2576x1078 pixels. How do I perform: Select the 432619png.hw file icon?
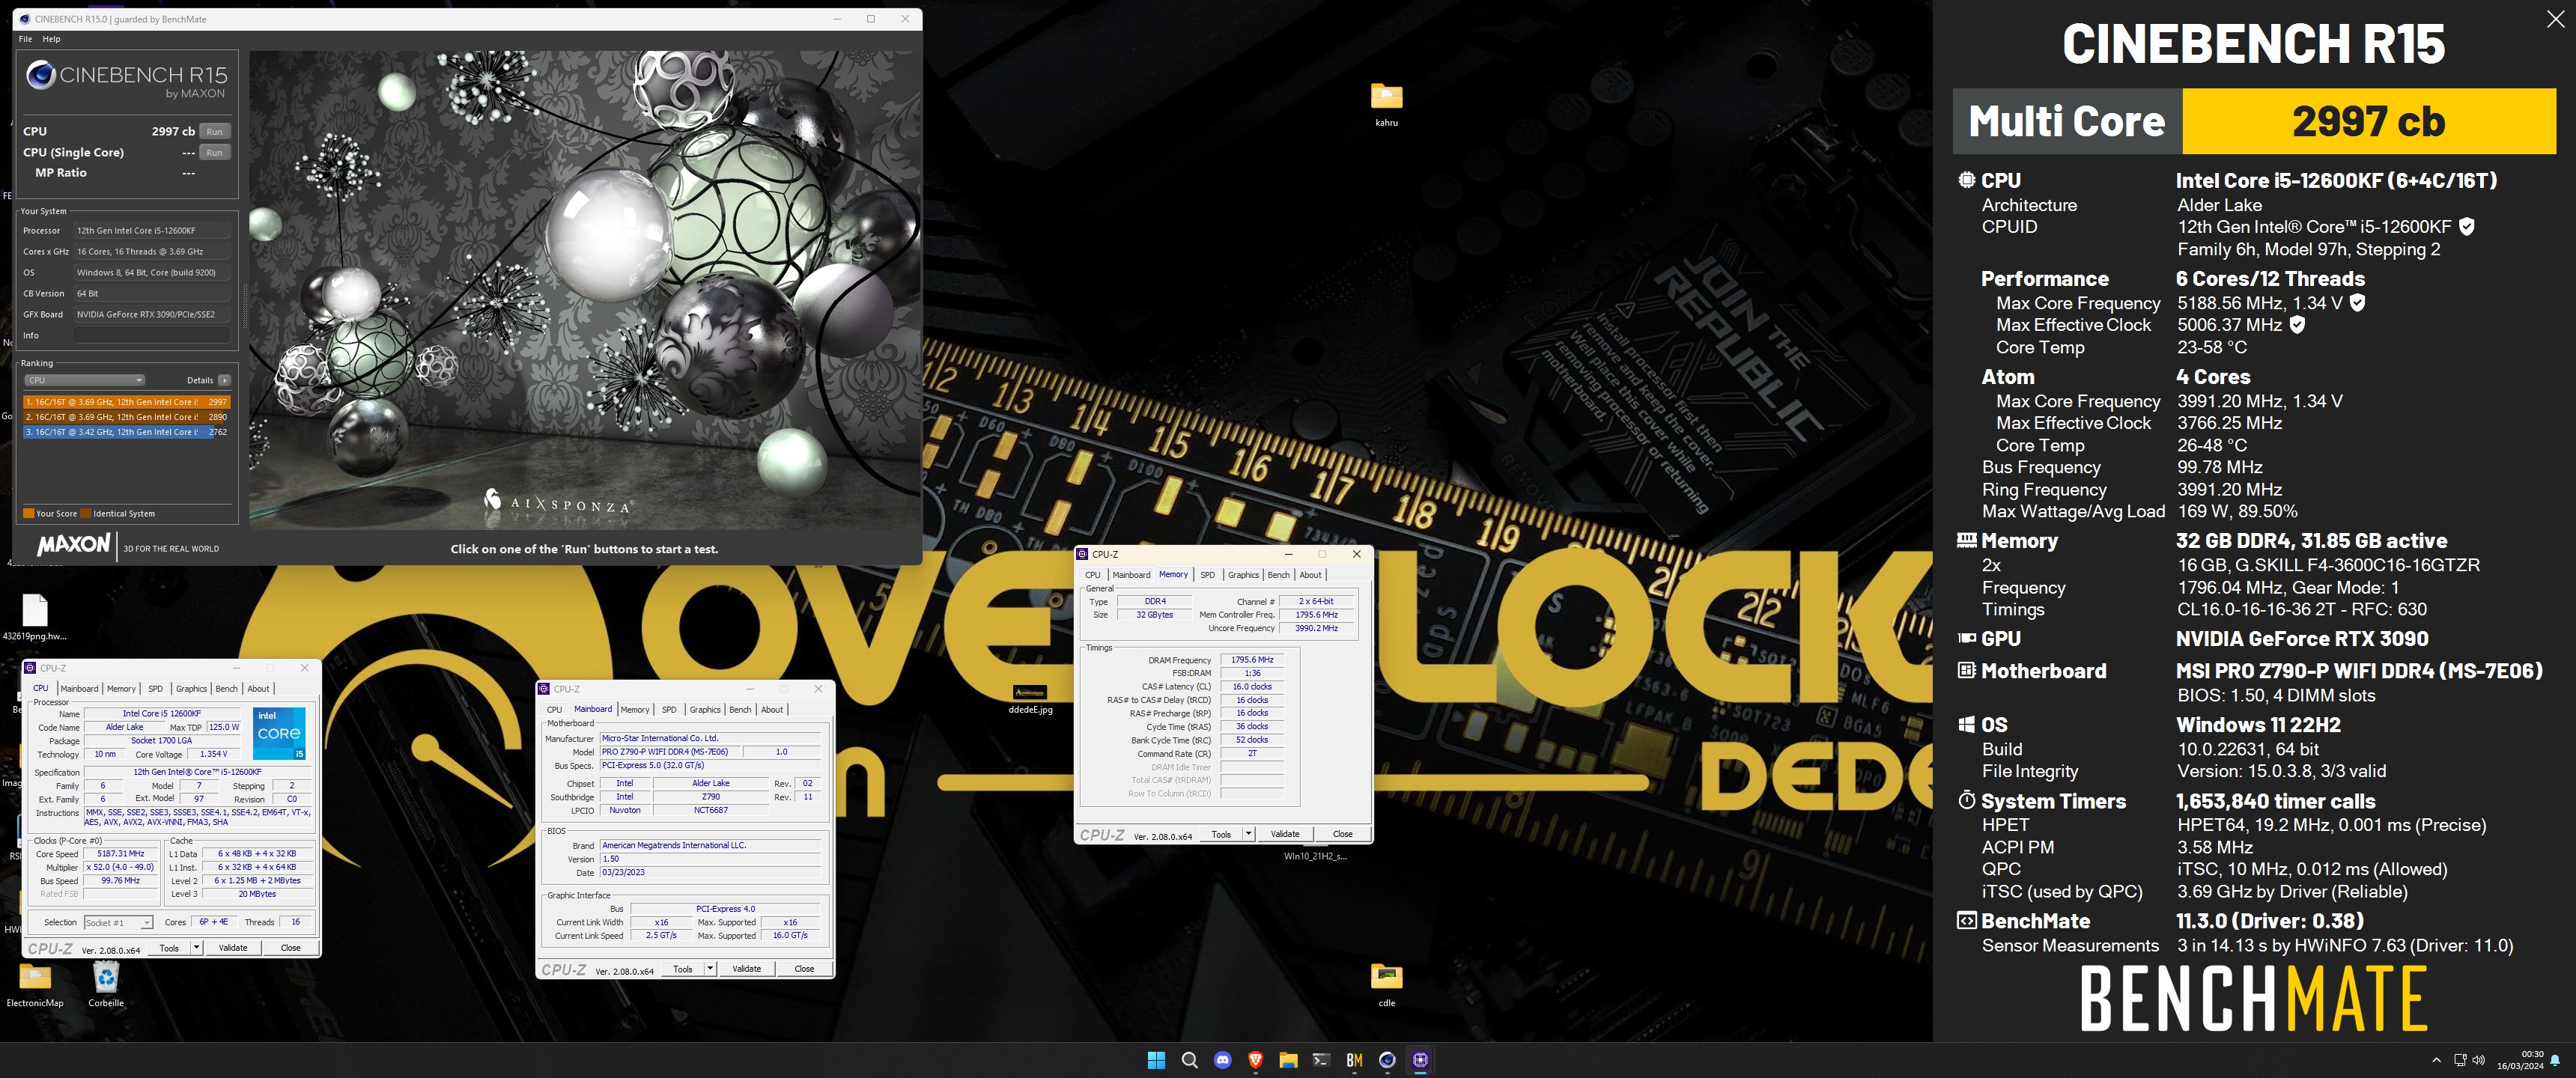34,617
